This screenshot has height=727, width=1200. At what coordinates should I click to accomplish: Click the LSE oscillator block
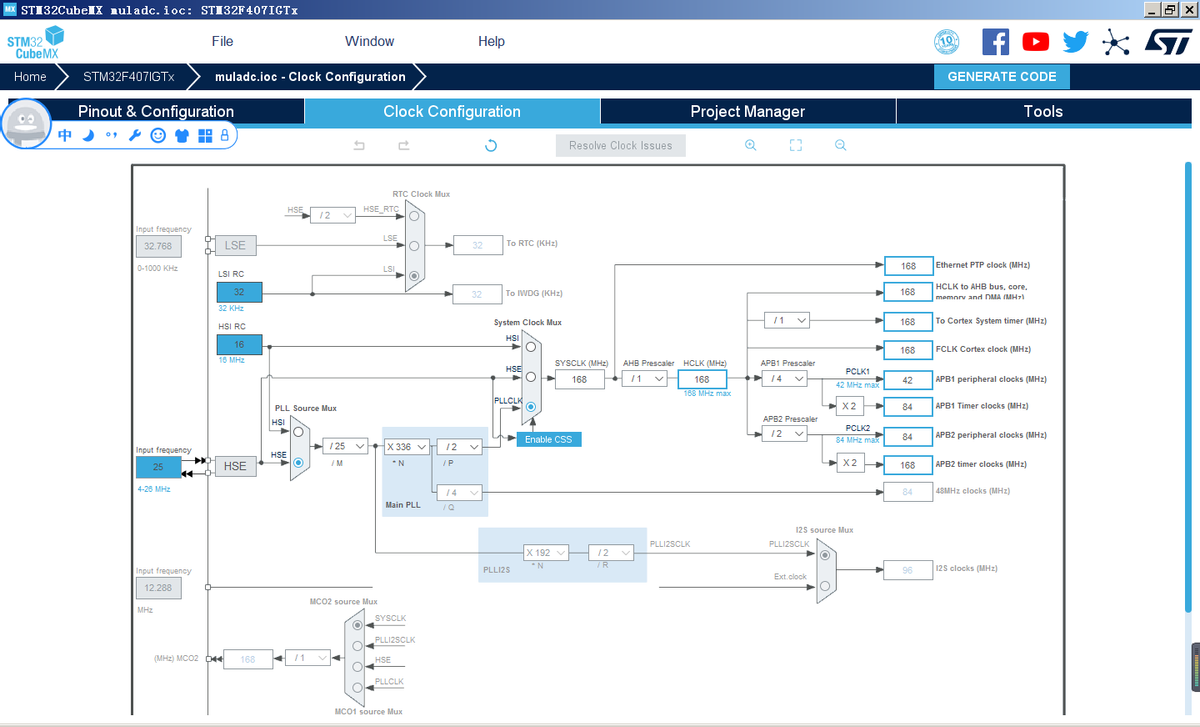click(x=235, y=245)
